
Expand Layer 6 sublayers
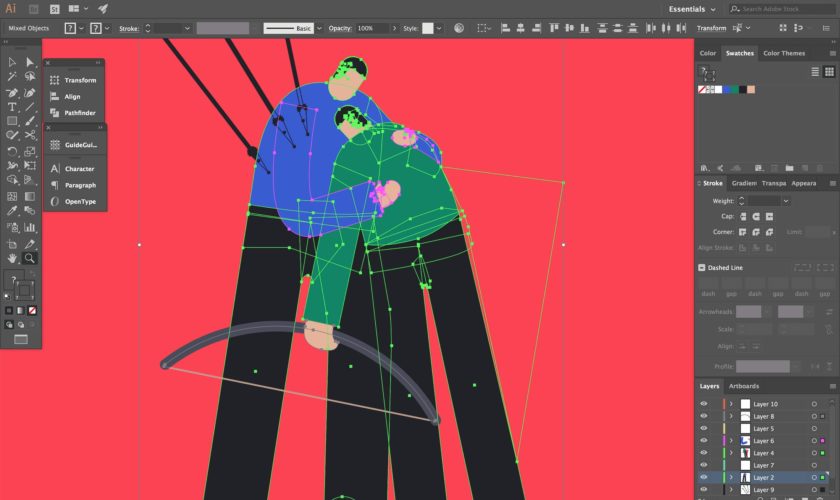click(731, 441)
